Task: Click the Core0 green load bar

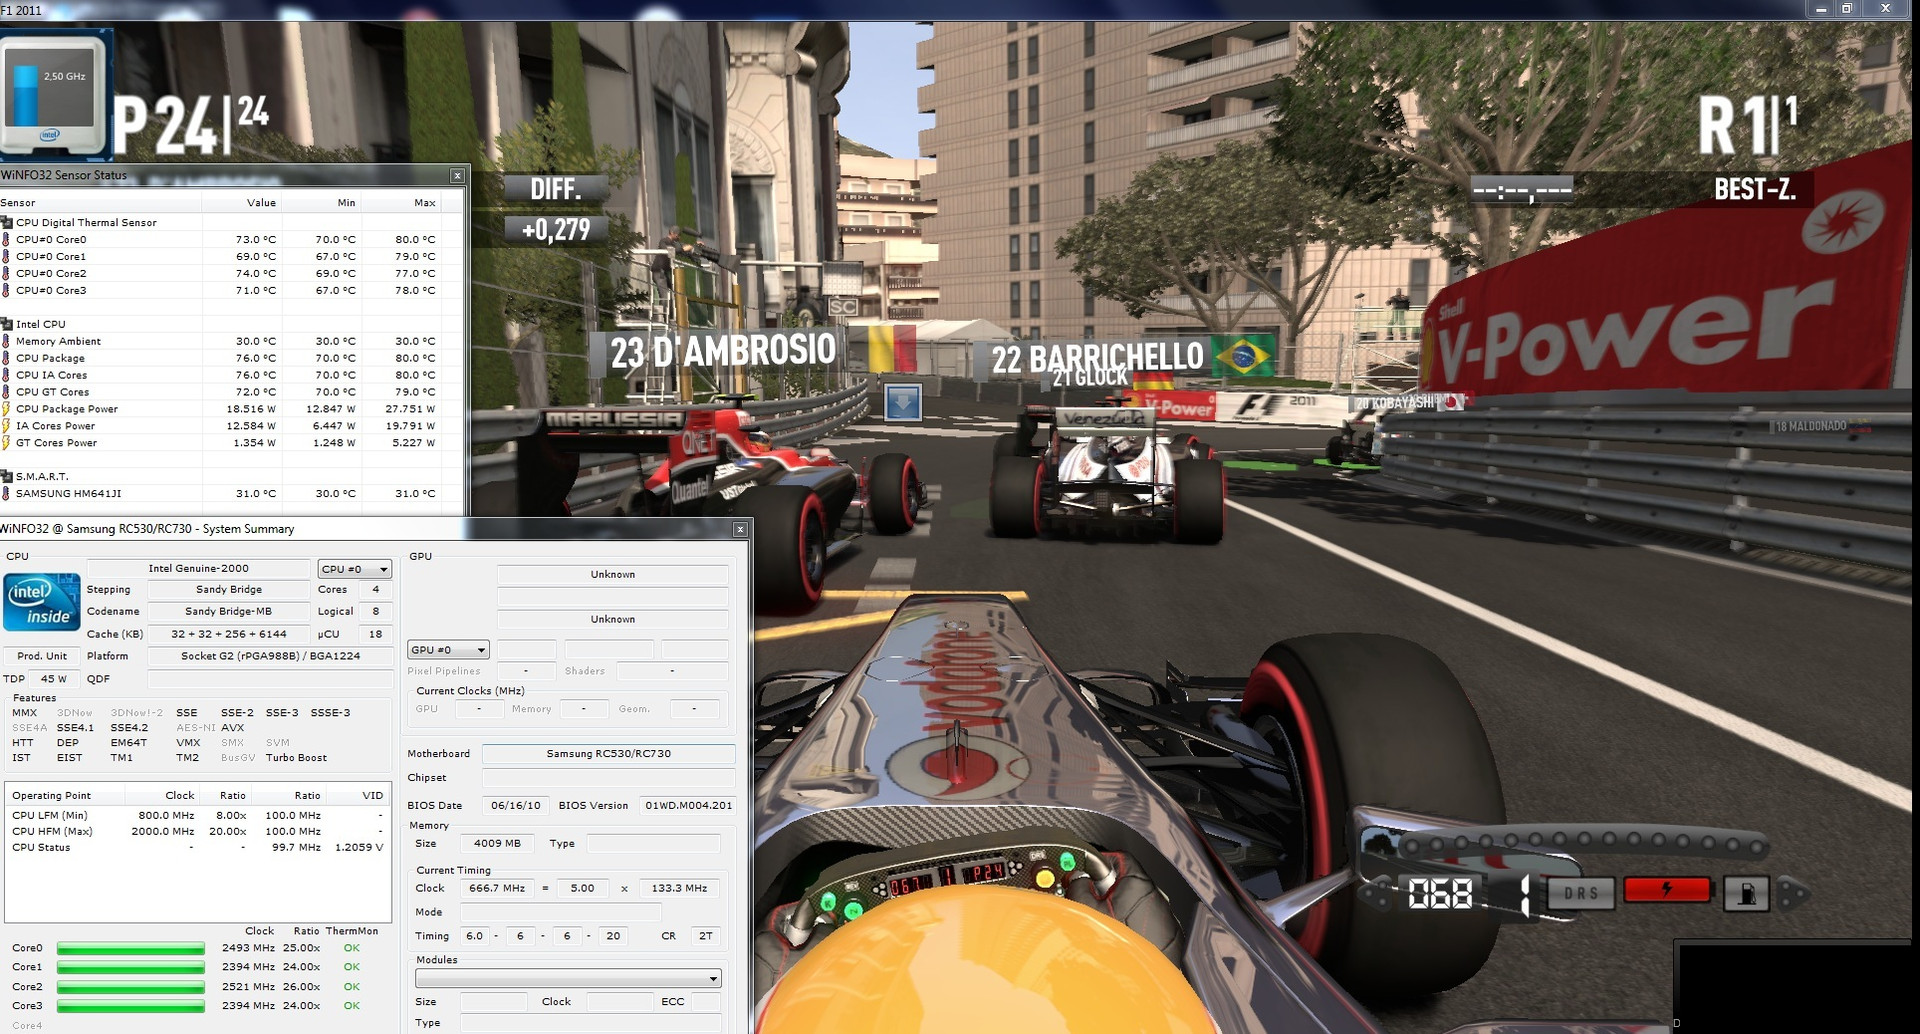Action: click(131, 948)
